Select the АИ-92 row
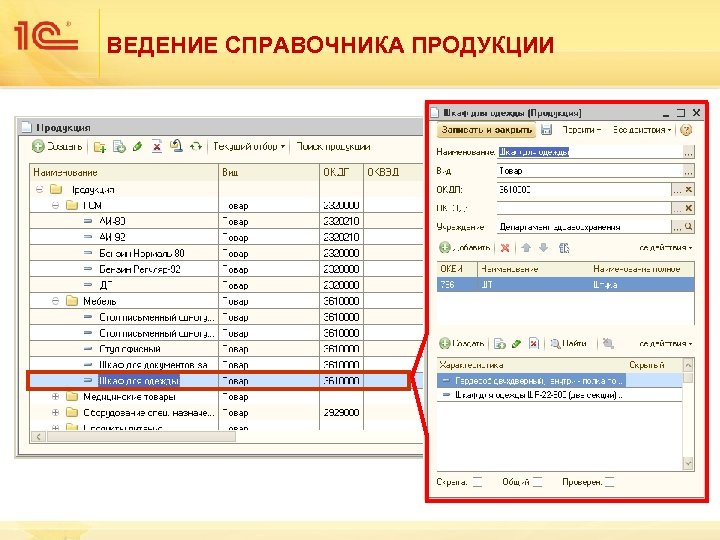 [226, 237]
